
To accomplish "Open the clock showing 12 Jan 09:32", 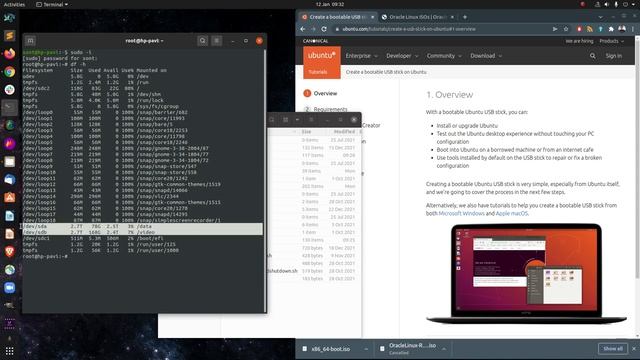I will (x=330, y=4).
